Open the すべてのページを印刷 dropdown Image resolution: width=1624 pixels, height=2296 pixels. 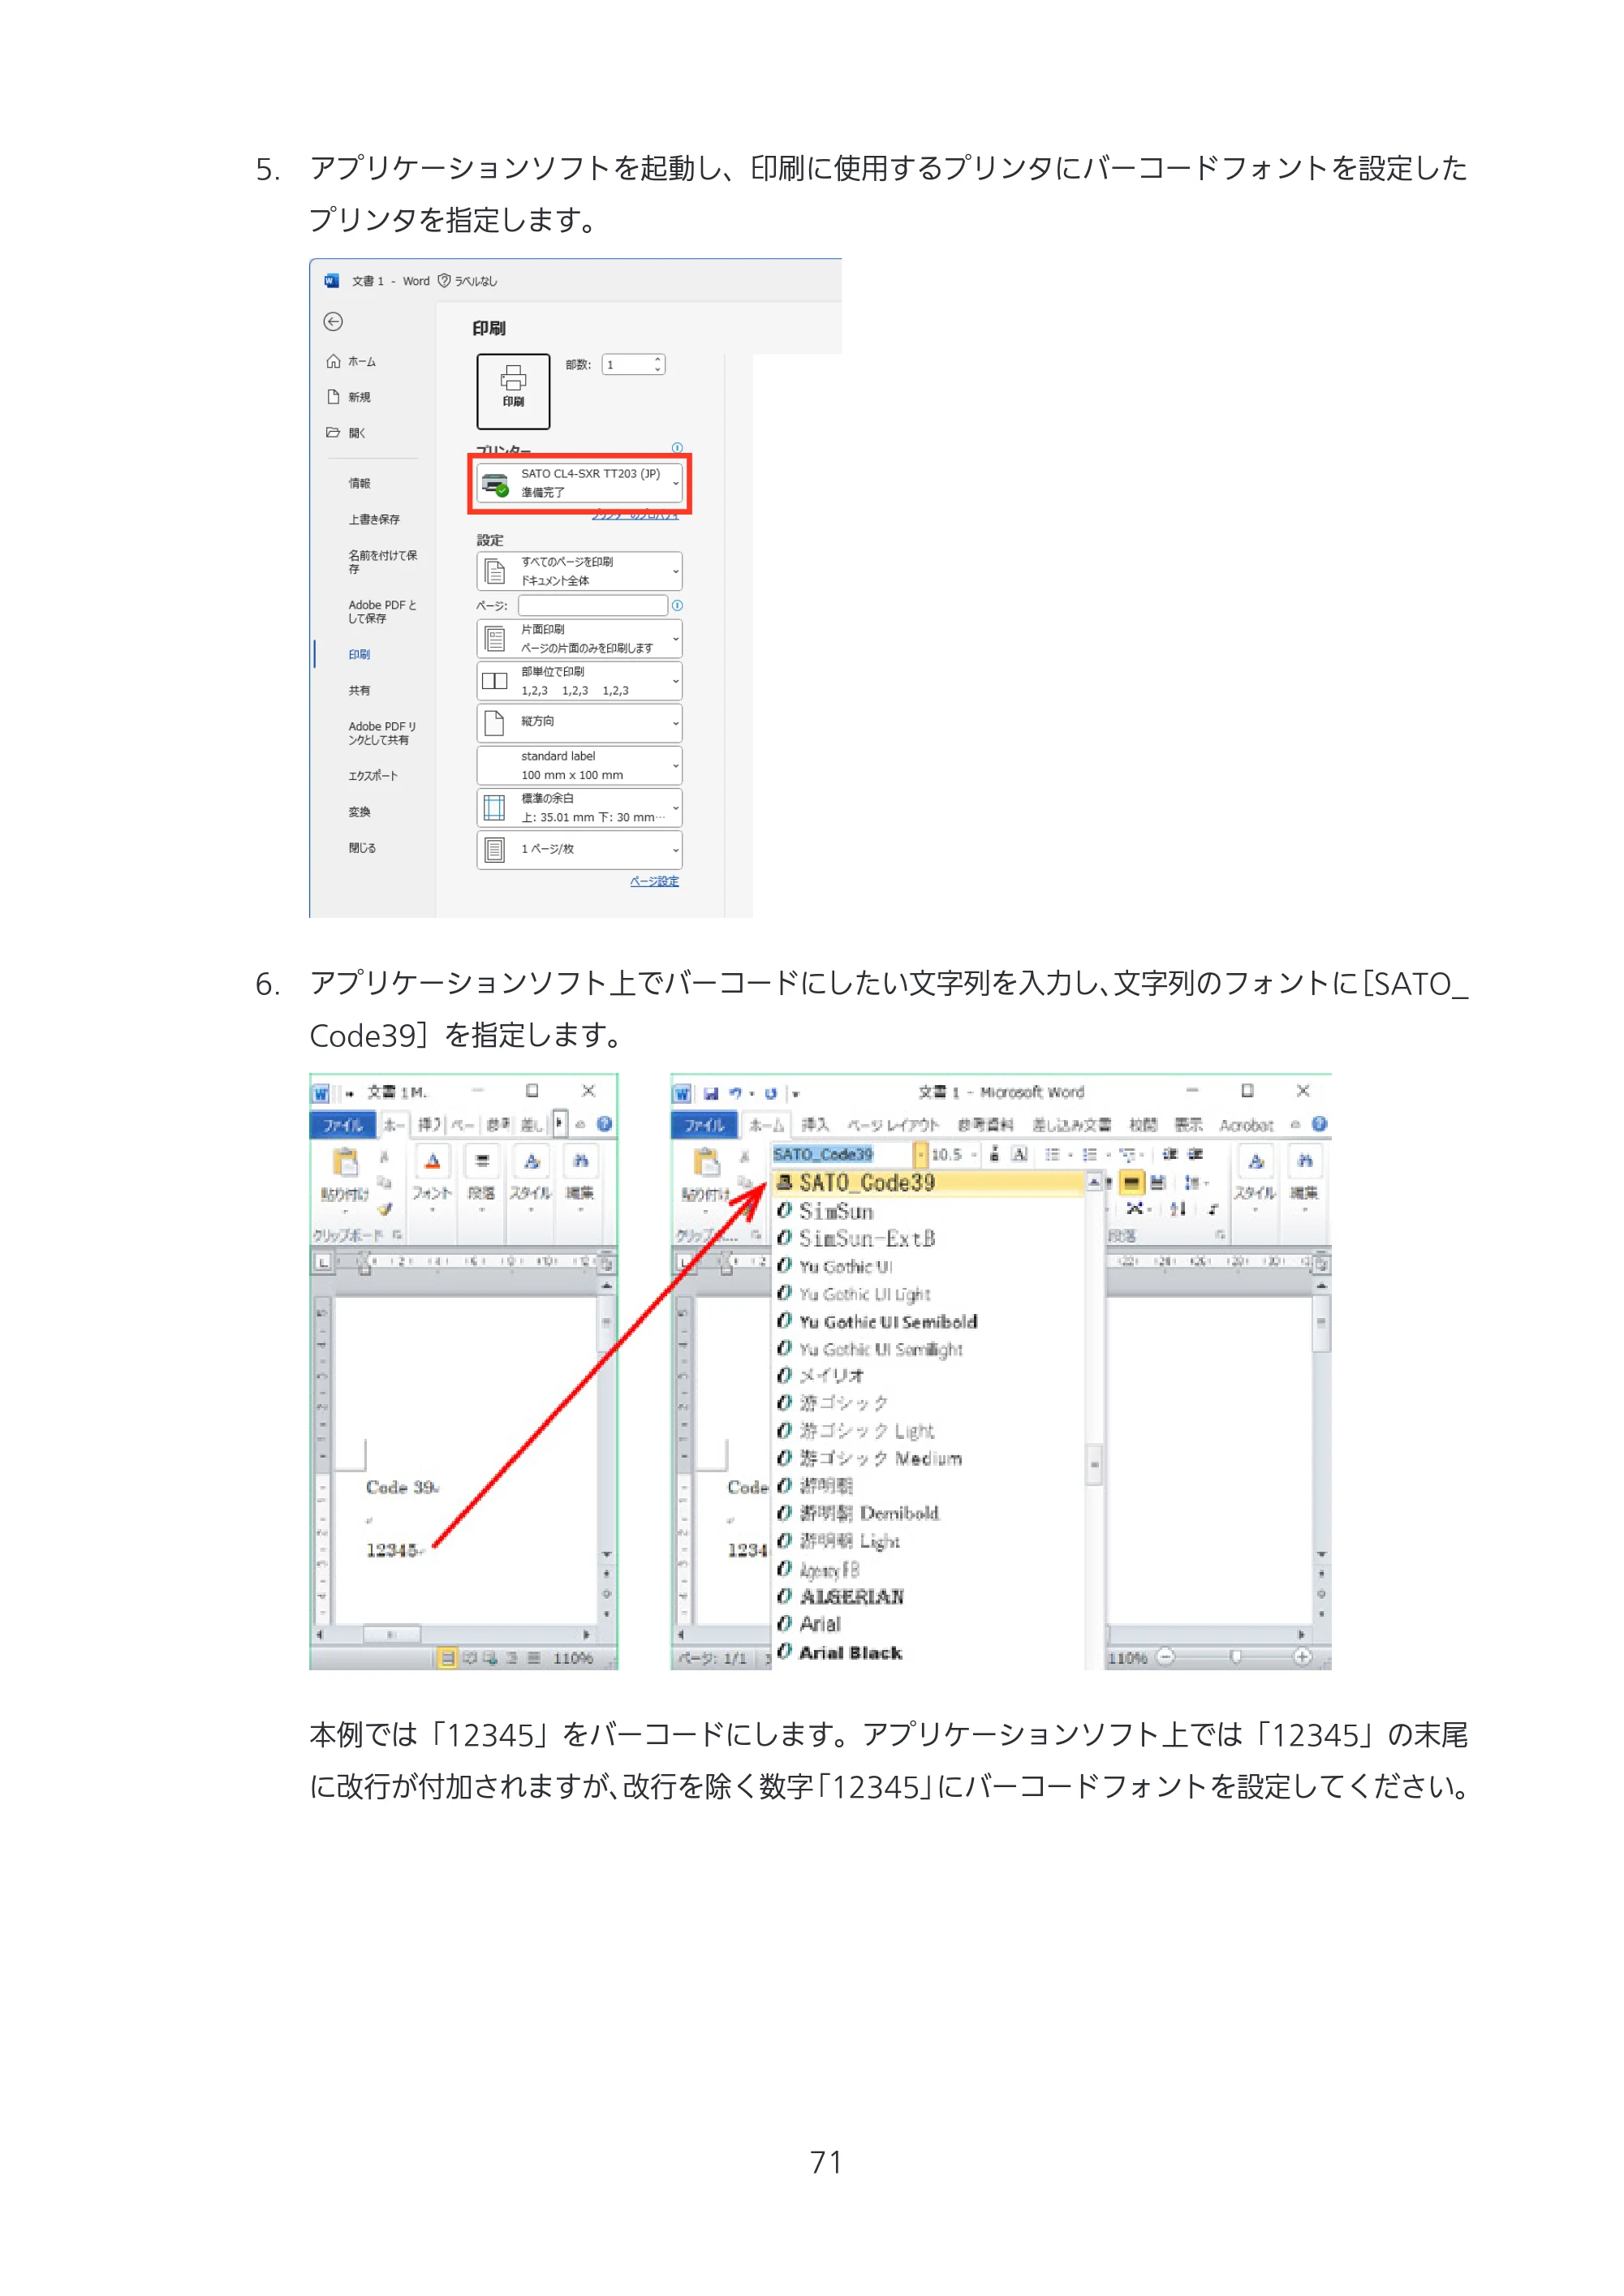580,571
